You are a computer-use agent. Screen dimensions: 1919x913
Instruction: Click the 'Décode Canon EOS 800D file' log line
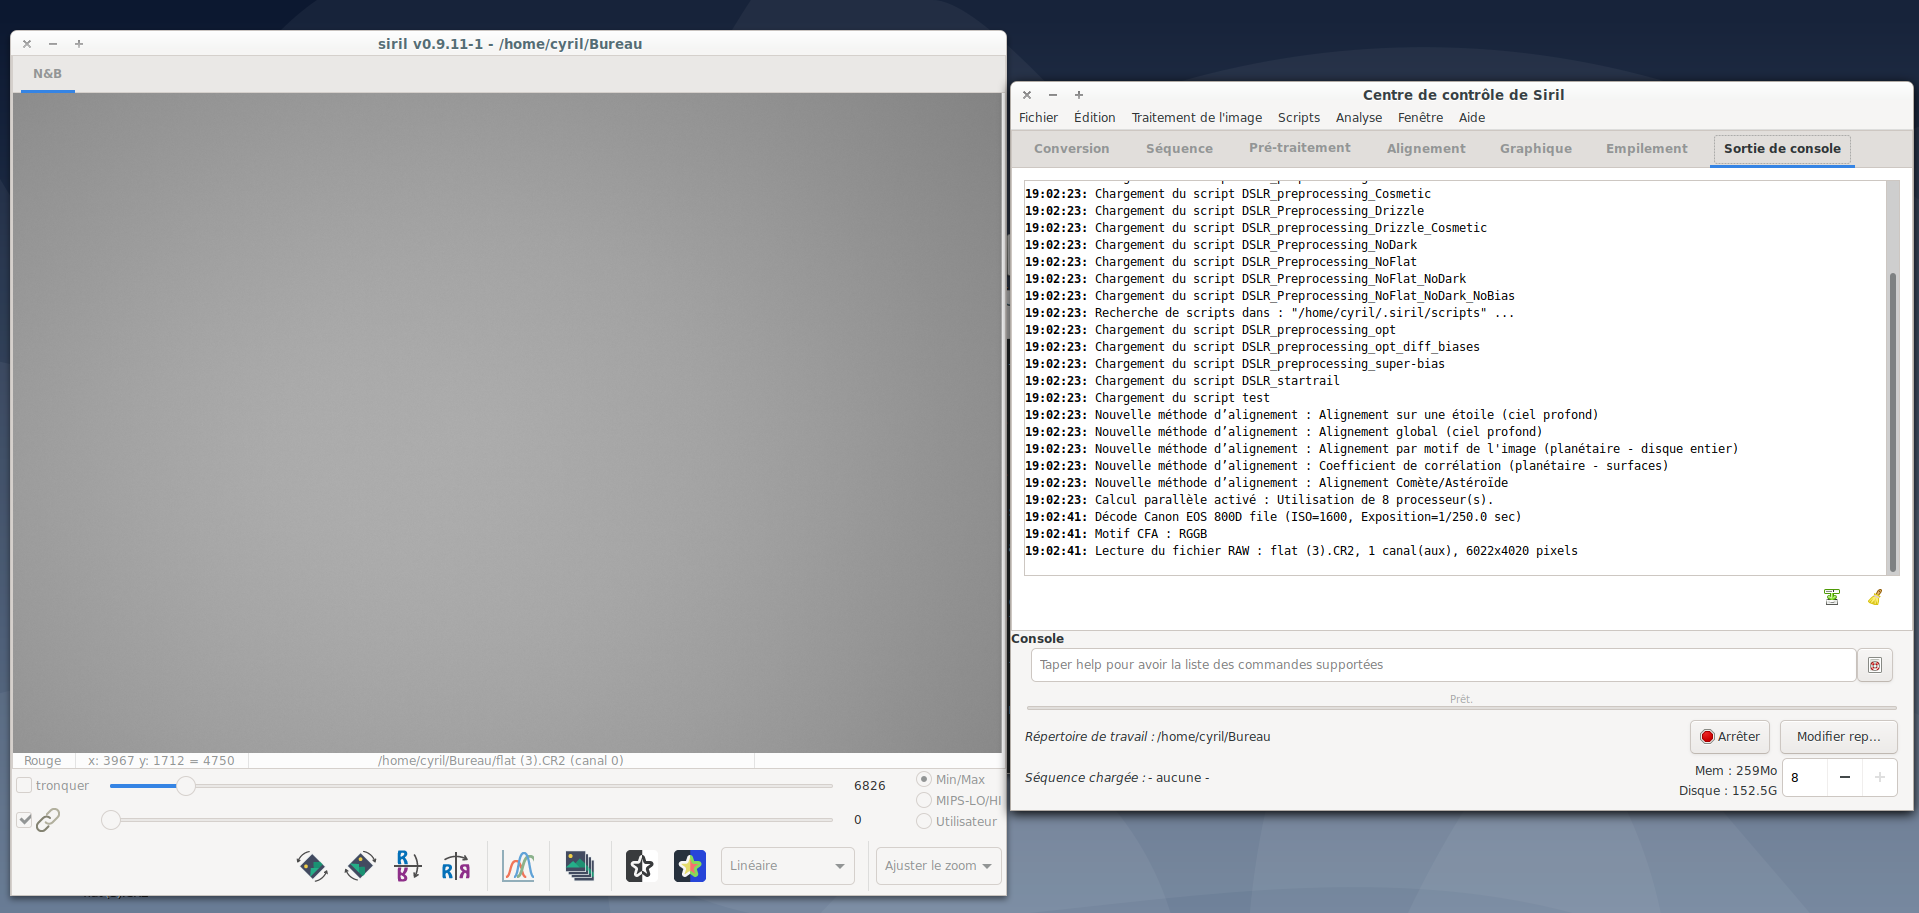pos(1273,517)
